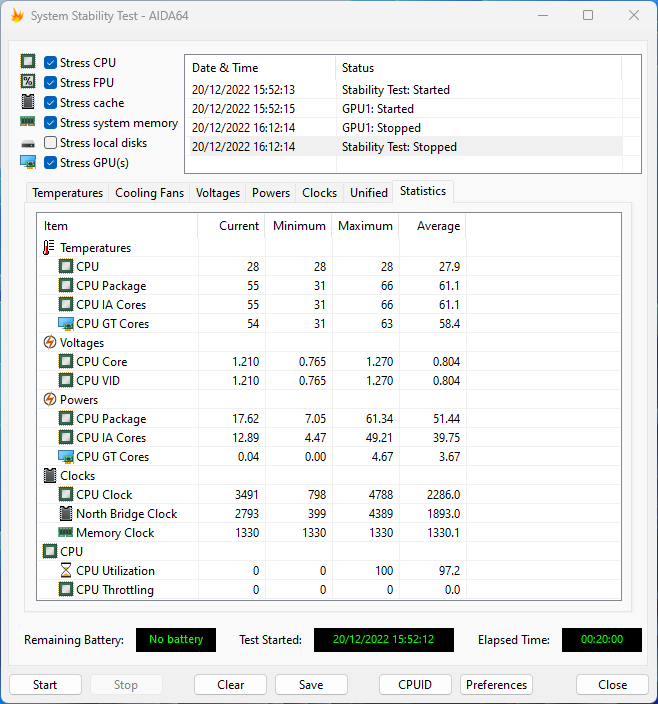Click the 'No battery' status field

point(176,639)
